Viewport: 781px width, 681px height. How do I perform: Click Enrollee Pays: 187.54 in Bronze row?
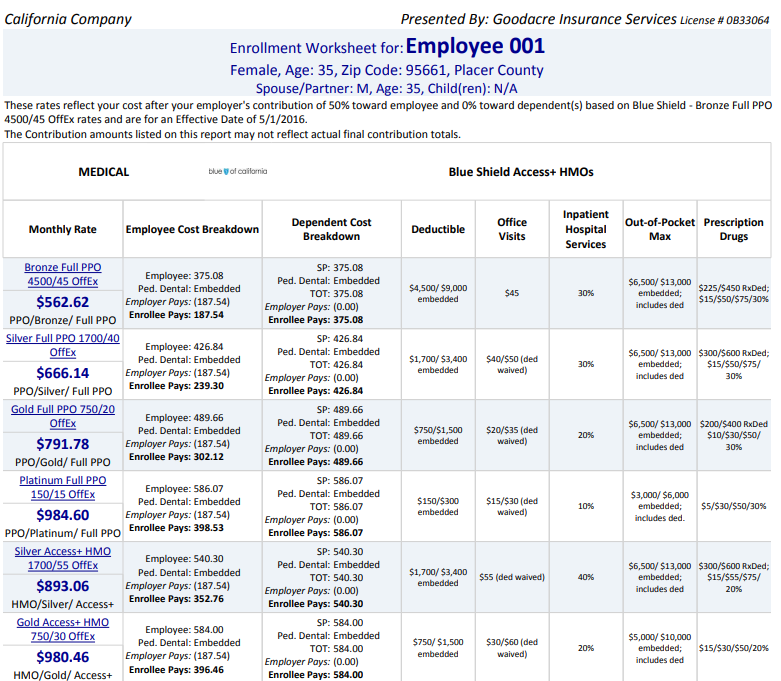pyautogui.click(x=176, y=315)
